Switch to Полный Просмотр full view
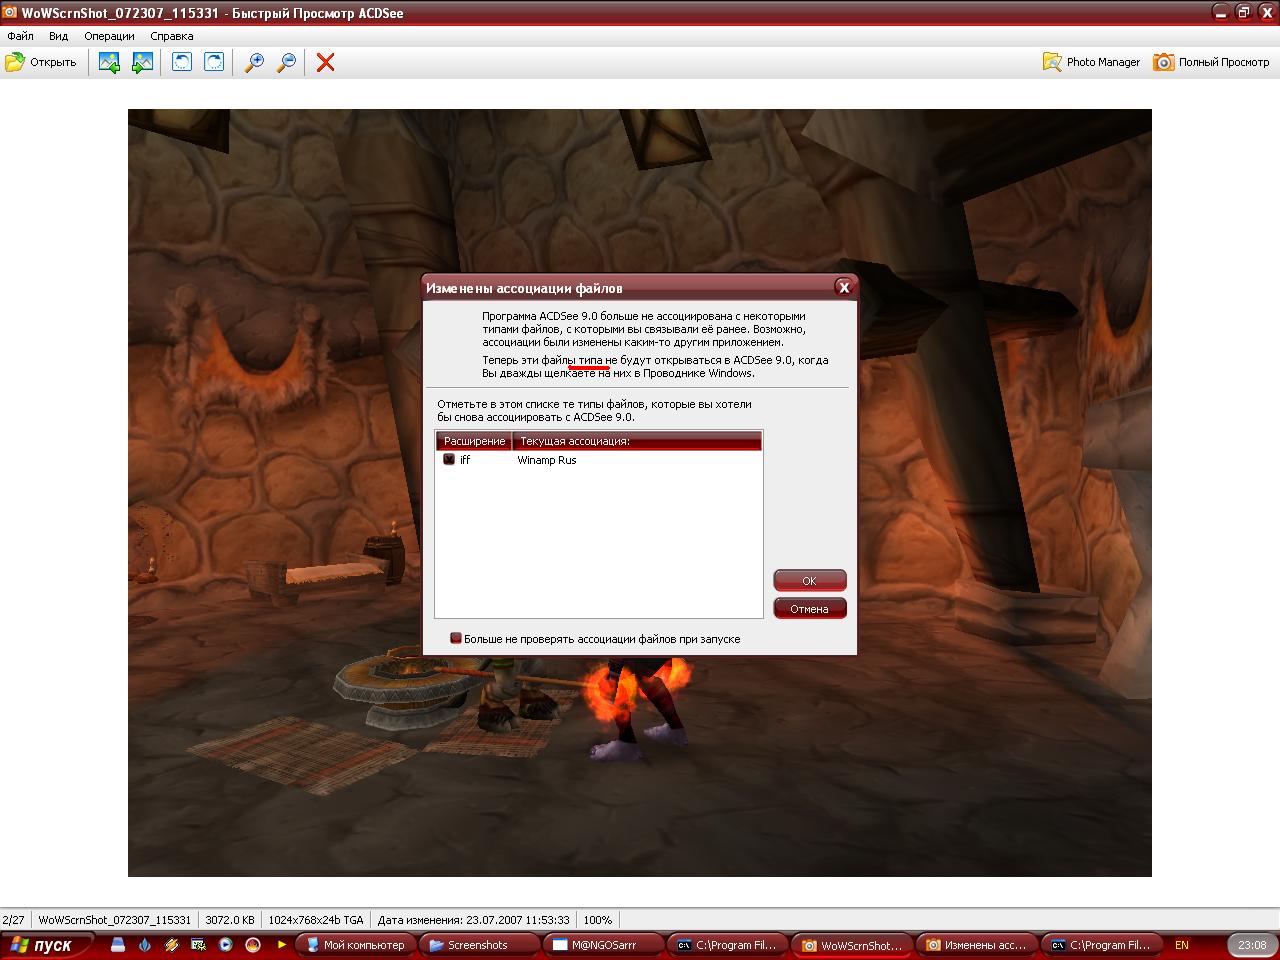Viewport: 1280px width, 960px height. point(1211,62)
